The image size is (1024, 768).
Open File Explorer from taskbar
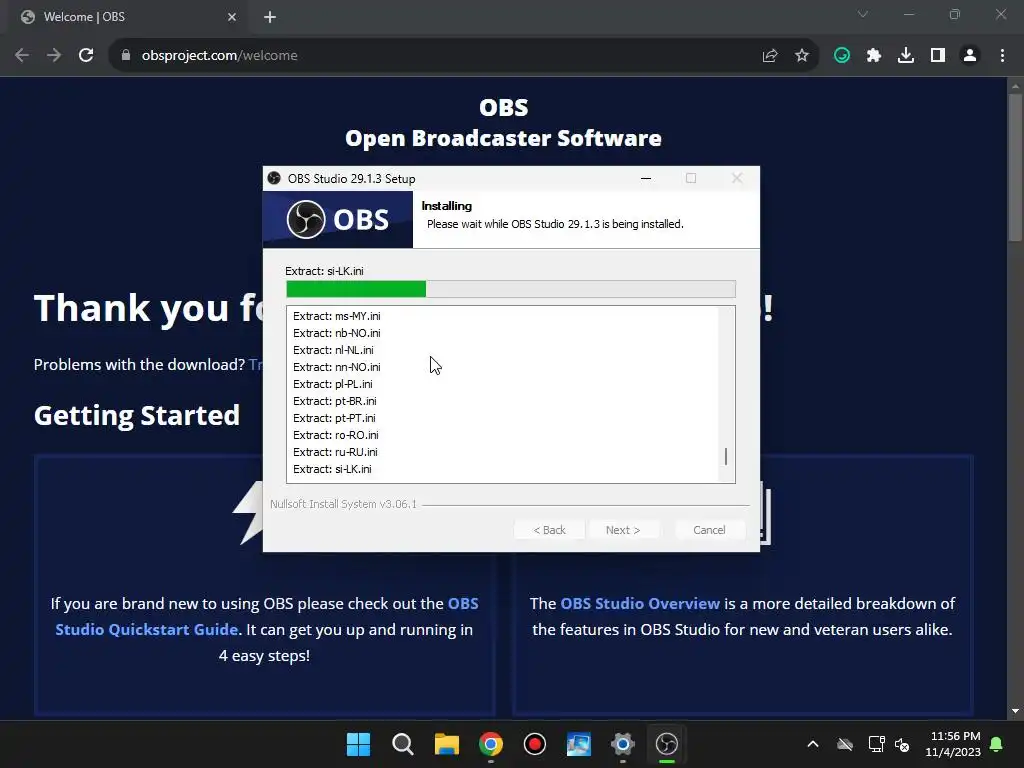pyautogui.click(x=447, y=744)
